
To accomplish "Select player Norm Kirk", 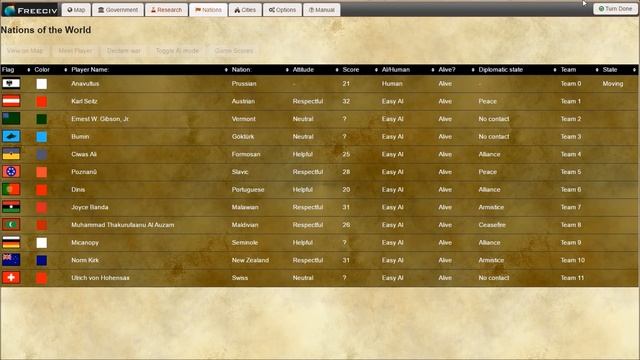I will 85,260.
